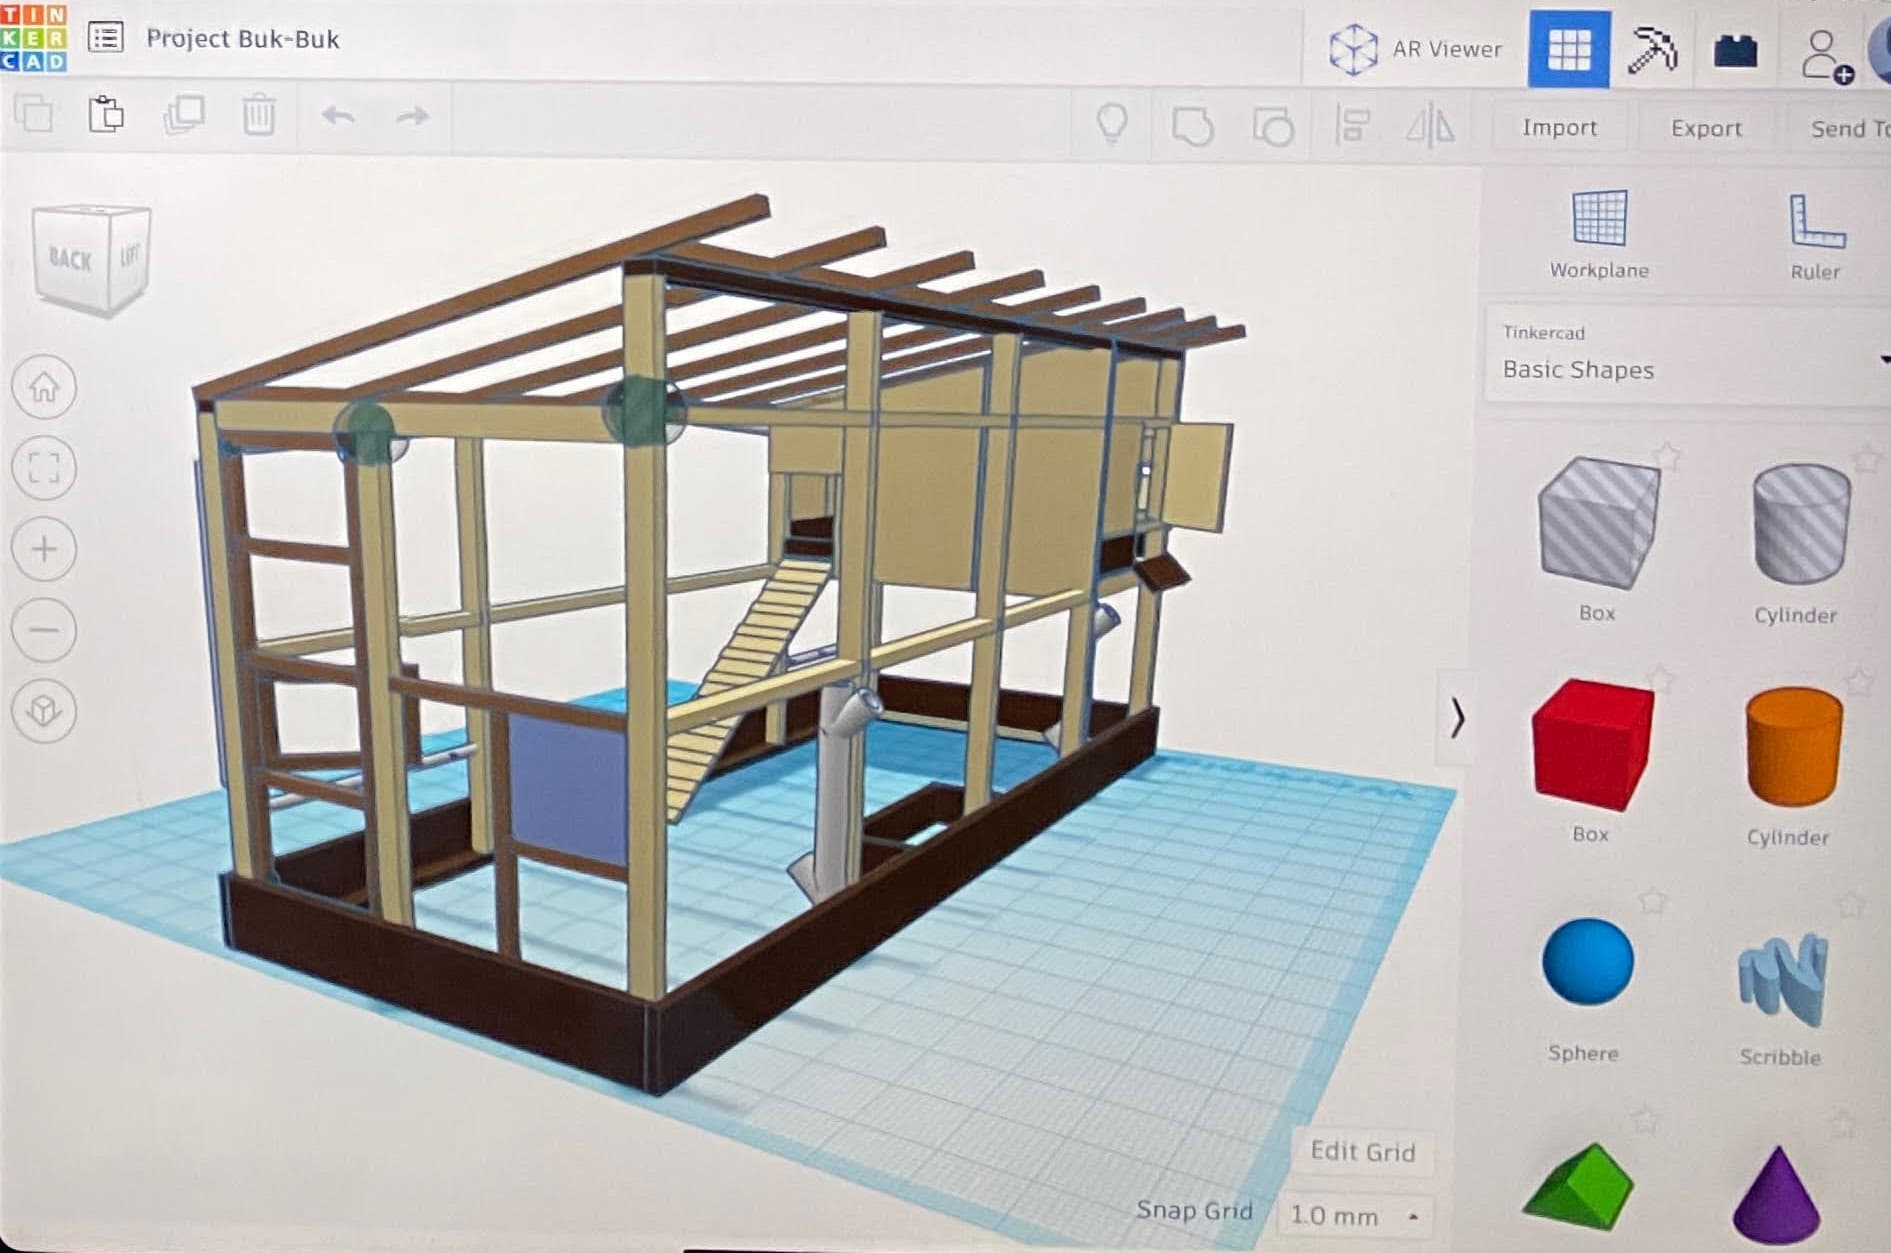Zoom in with the plus button

[x=44, y=548]
